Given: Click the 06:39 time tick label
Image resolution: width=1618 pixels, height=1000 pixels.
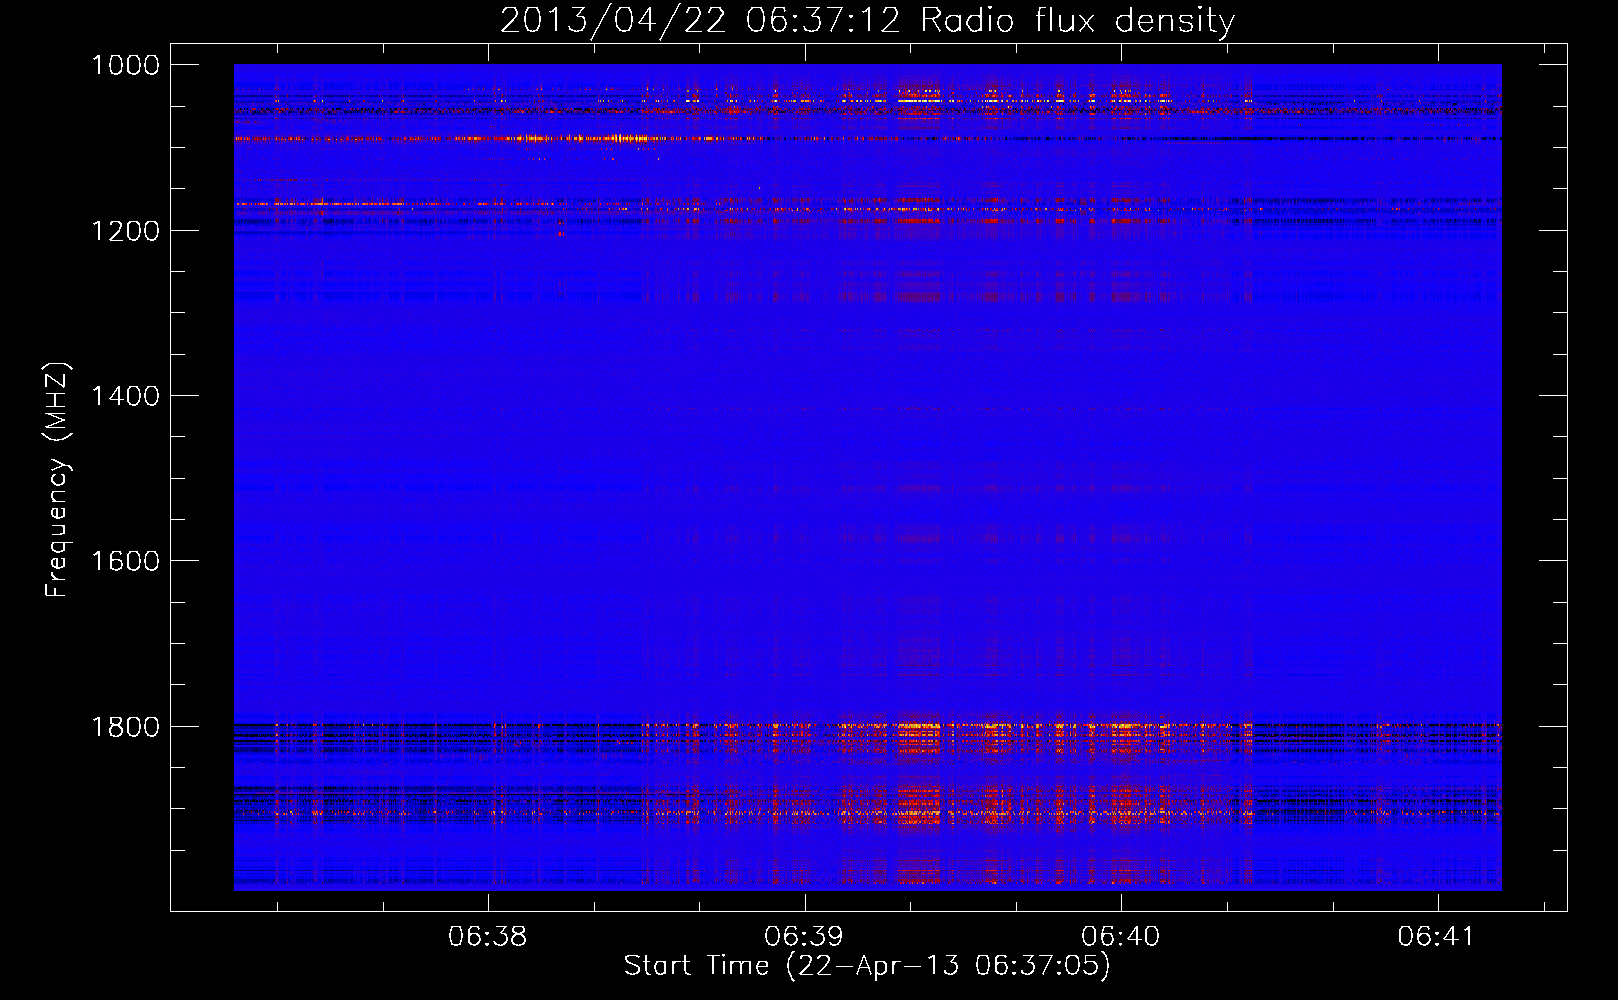Looking at the screenshot, I should pos(803,936).
